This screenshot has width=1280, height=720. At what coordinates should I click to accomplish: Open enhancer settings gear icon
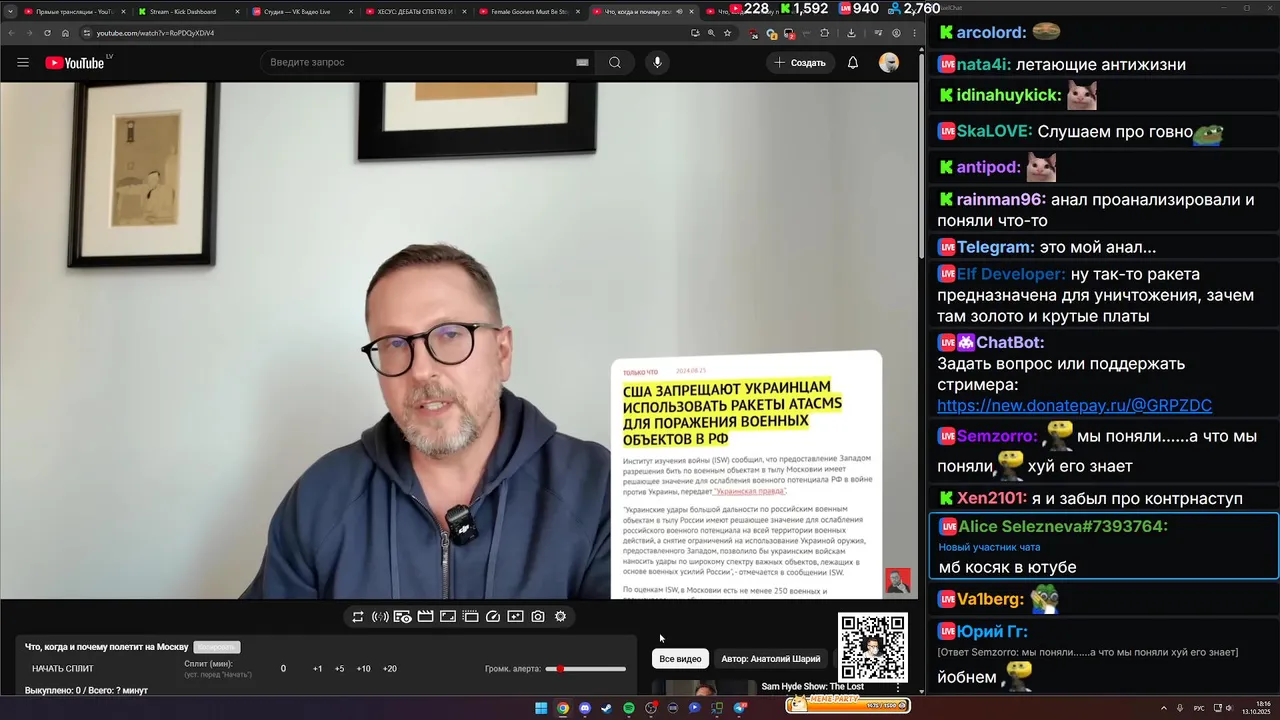click(x=560, y=617)
